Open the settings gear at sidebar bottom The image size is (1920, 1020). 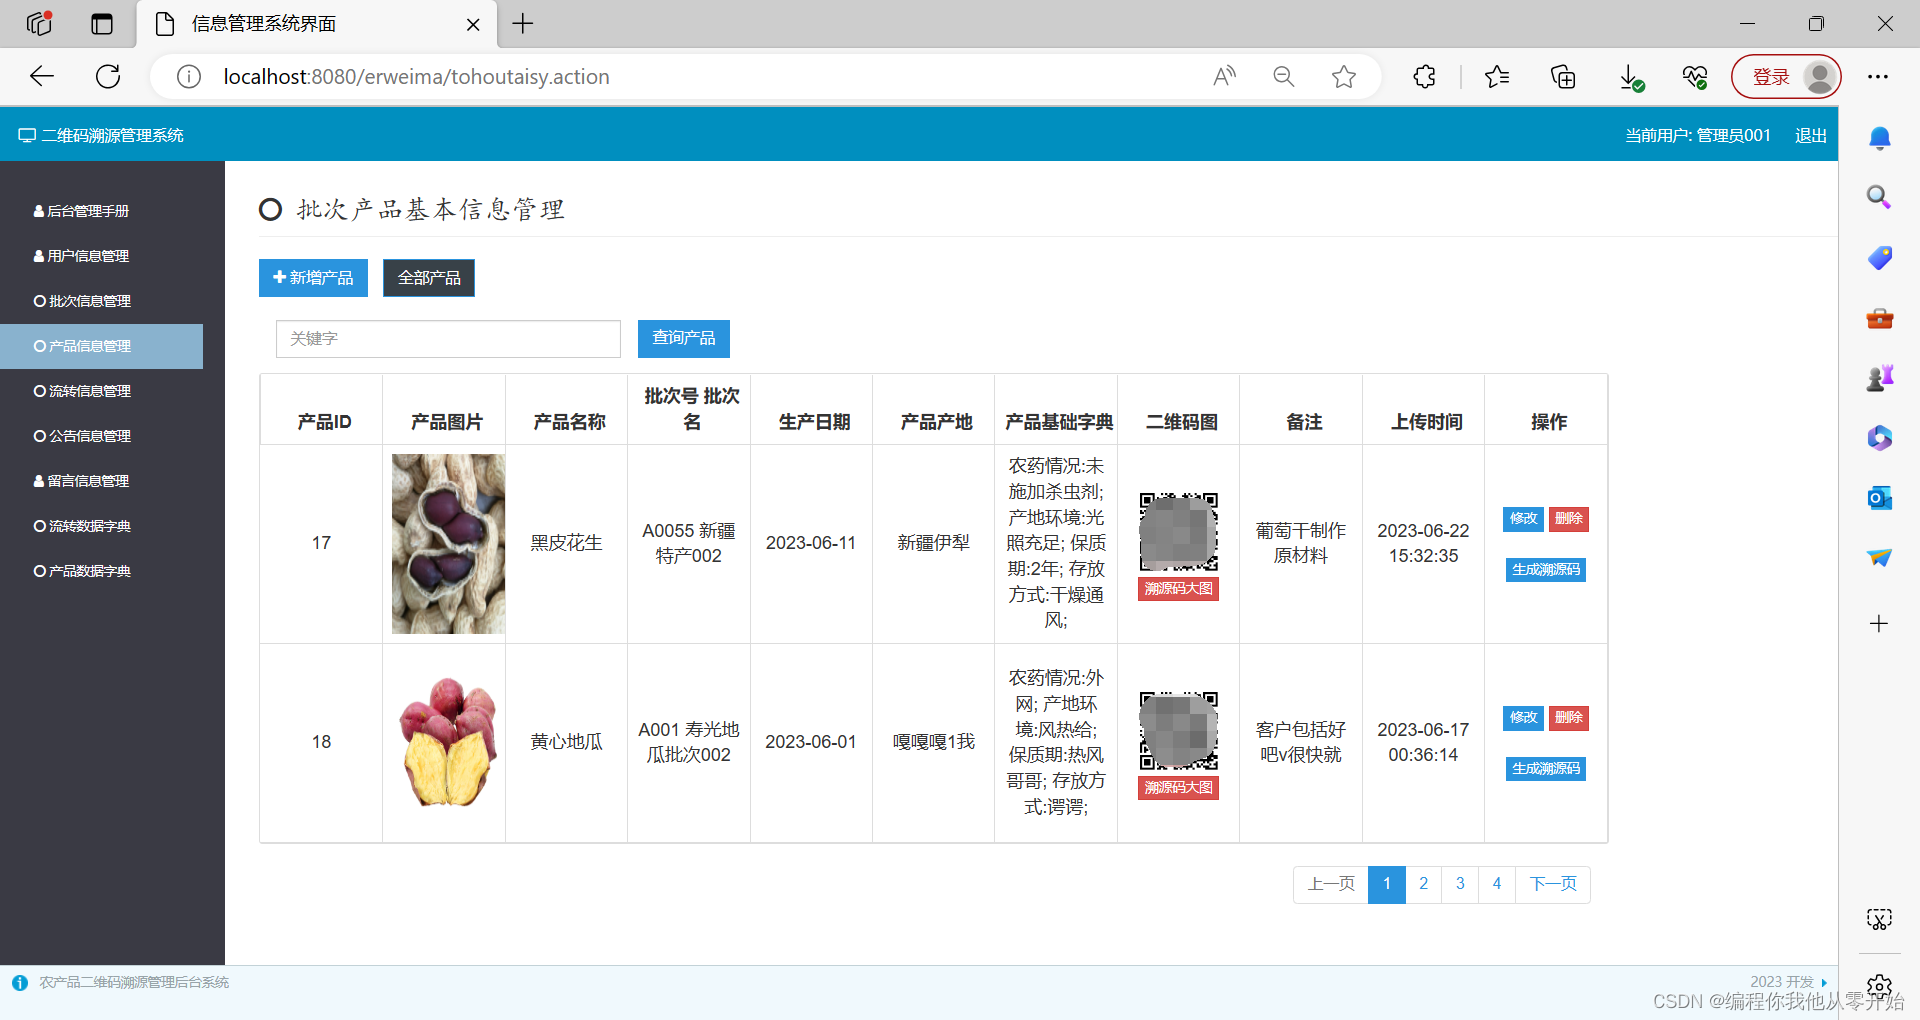(1879, 986)
